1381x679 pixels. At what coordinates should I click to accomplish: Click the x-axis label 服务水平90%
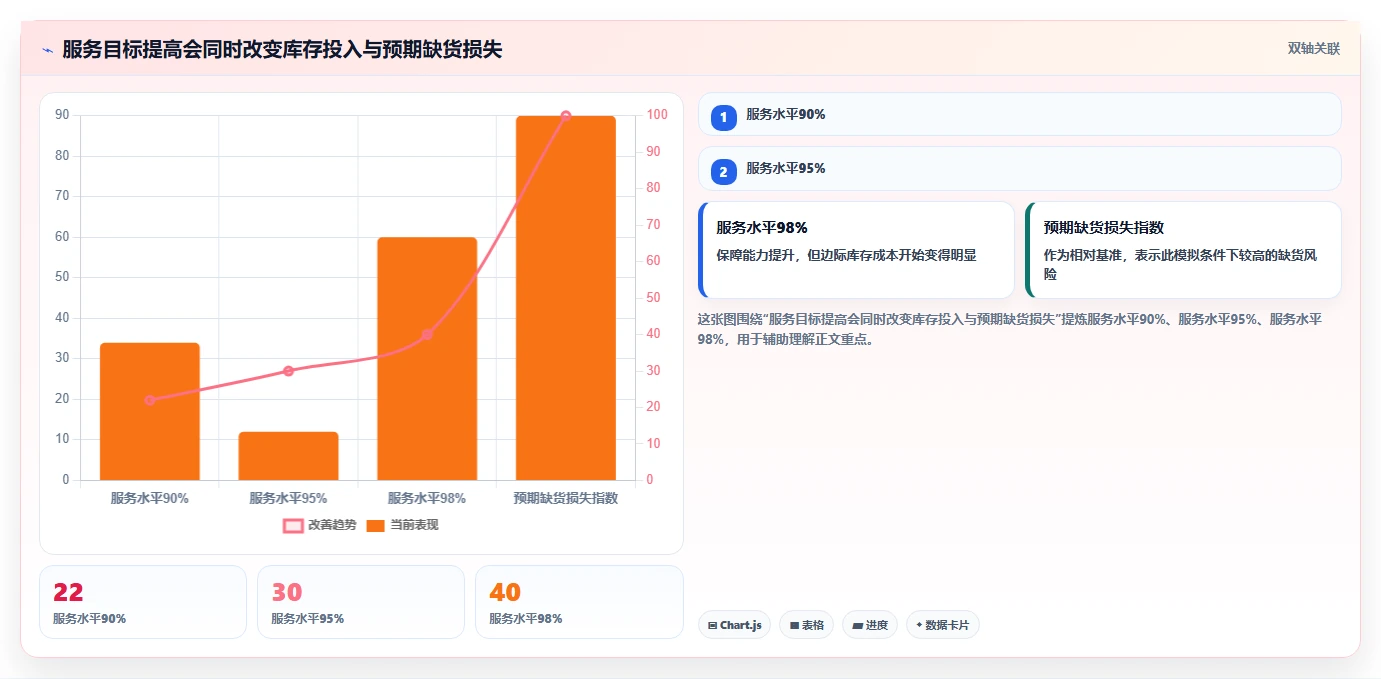click(x=150, y=498)
